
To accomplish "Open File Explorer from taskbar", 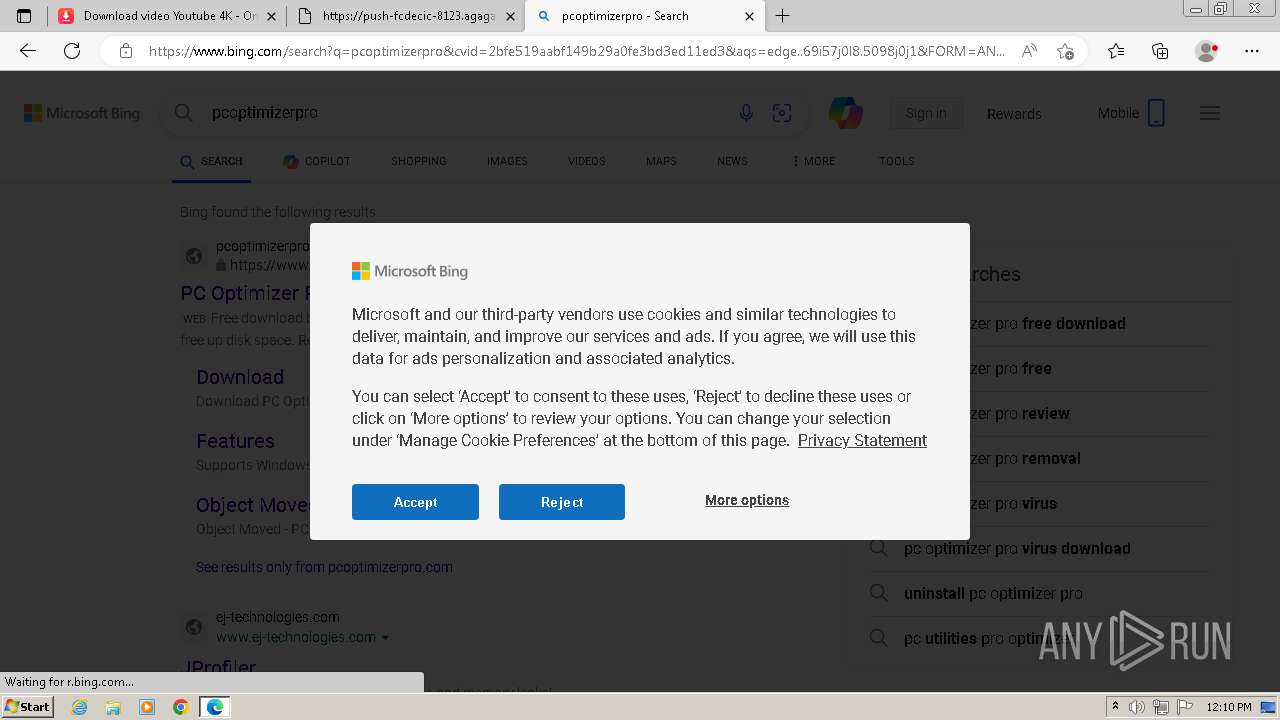I will click(x=113, y=707).
